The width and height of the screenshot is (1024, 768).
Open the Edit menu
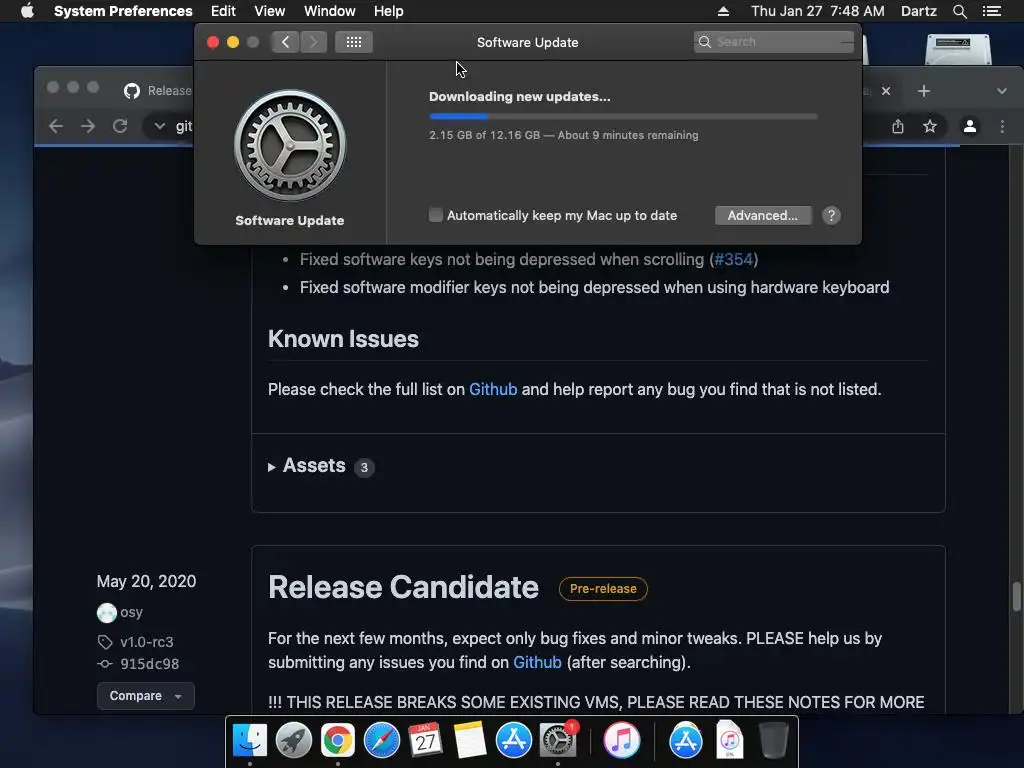[x=223, y=11]
